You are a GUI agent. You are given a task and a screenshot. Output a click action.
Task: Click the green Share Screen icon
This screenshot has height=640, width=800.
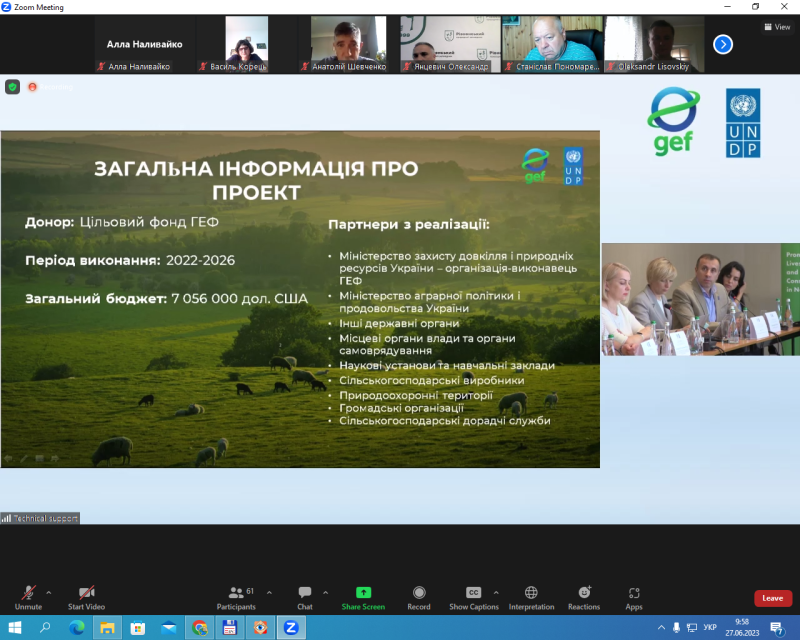coord(363,597)
